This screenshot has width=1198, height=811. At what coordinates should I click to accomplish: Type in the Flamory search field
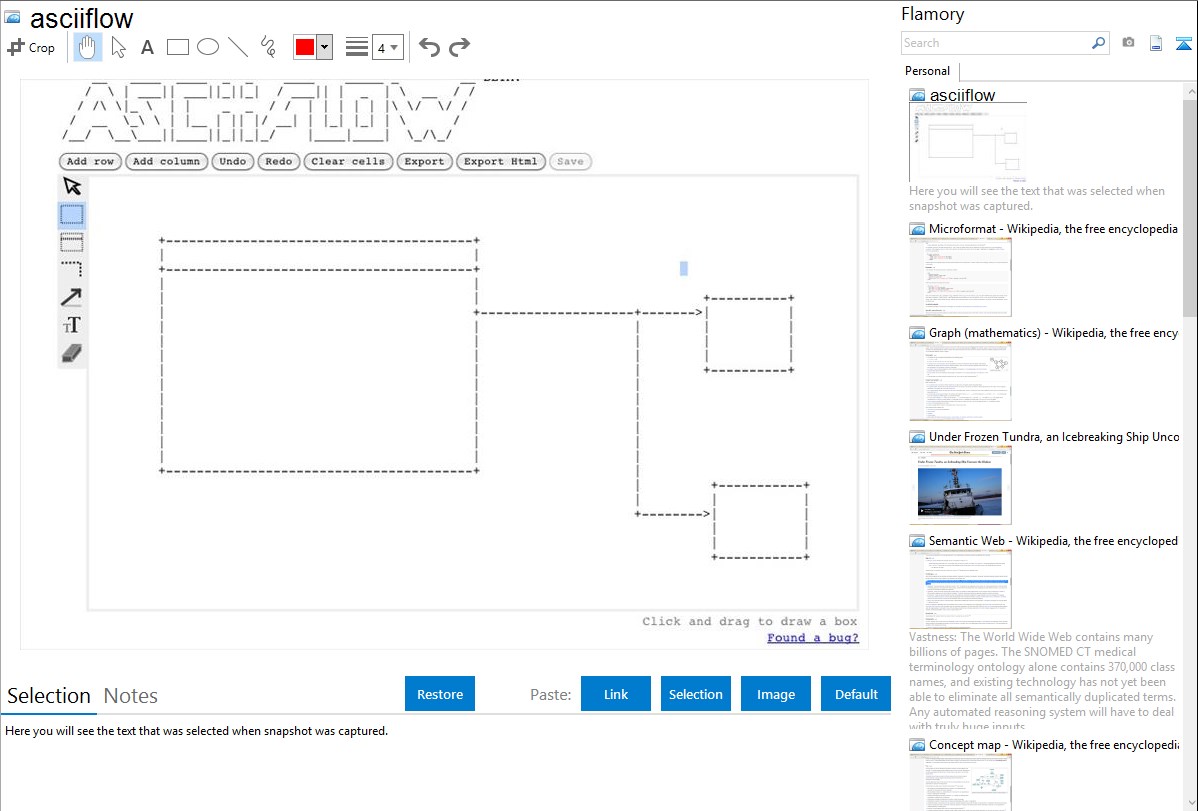995,43
